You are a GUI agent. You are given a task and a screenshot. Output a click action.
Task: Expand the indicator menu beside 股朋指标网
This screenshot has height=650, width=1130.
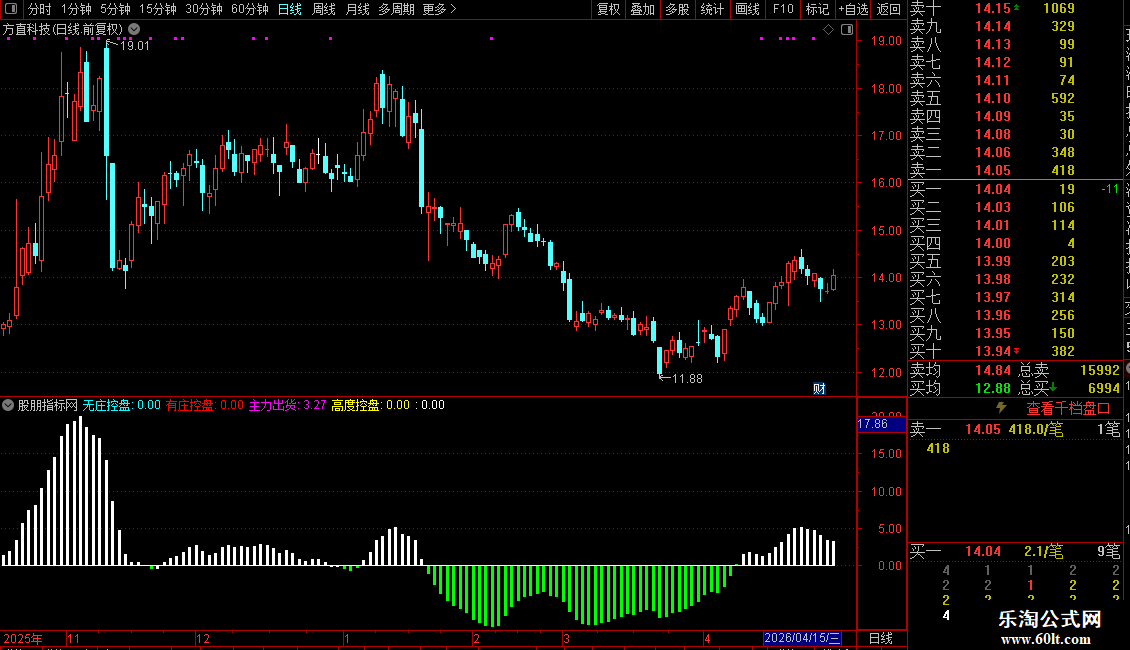[x=8, y=405]
